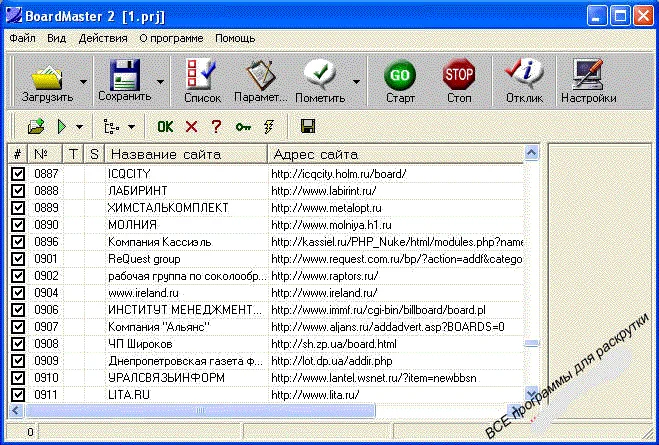Click the Загрузить folder icon
Screen dimensions: 659x445
point(47,76)
